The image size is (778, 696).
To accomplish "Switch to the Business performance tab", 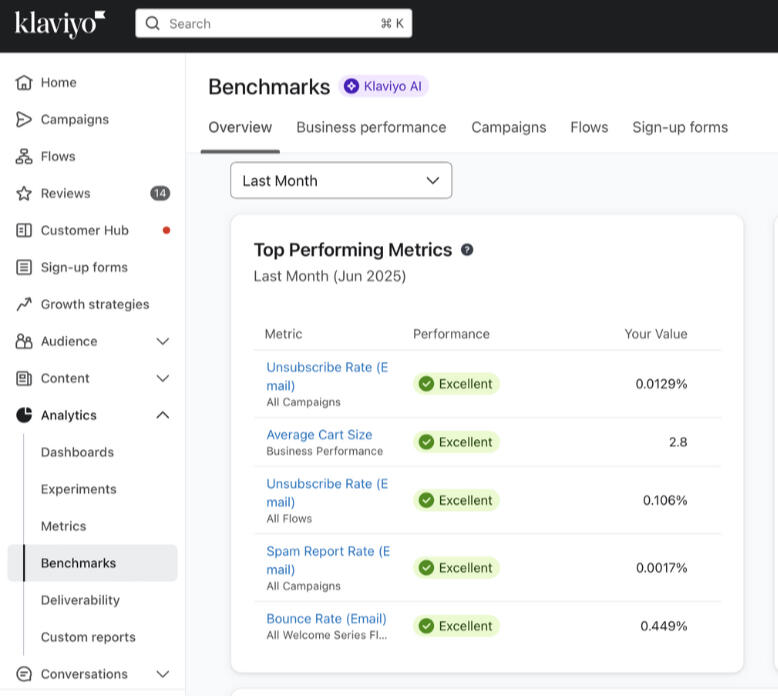I will [371, 128].
